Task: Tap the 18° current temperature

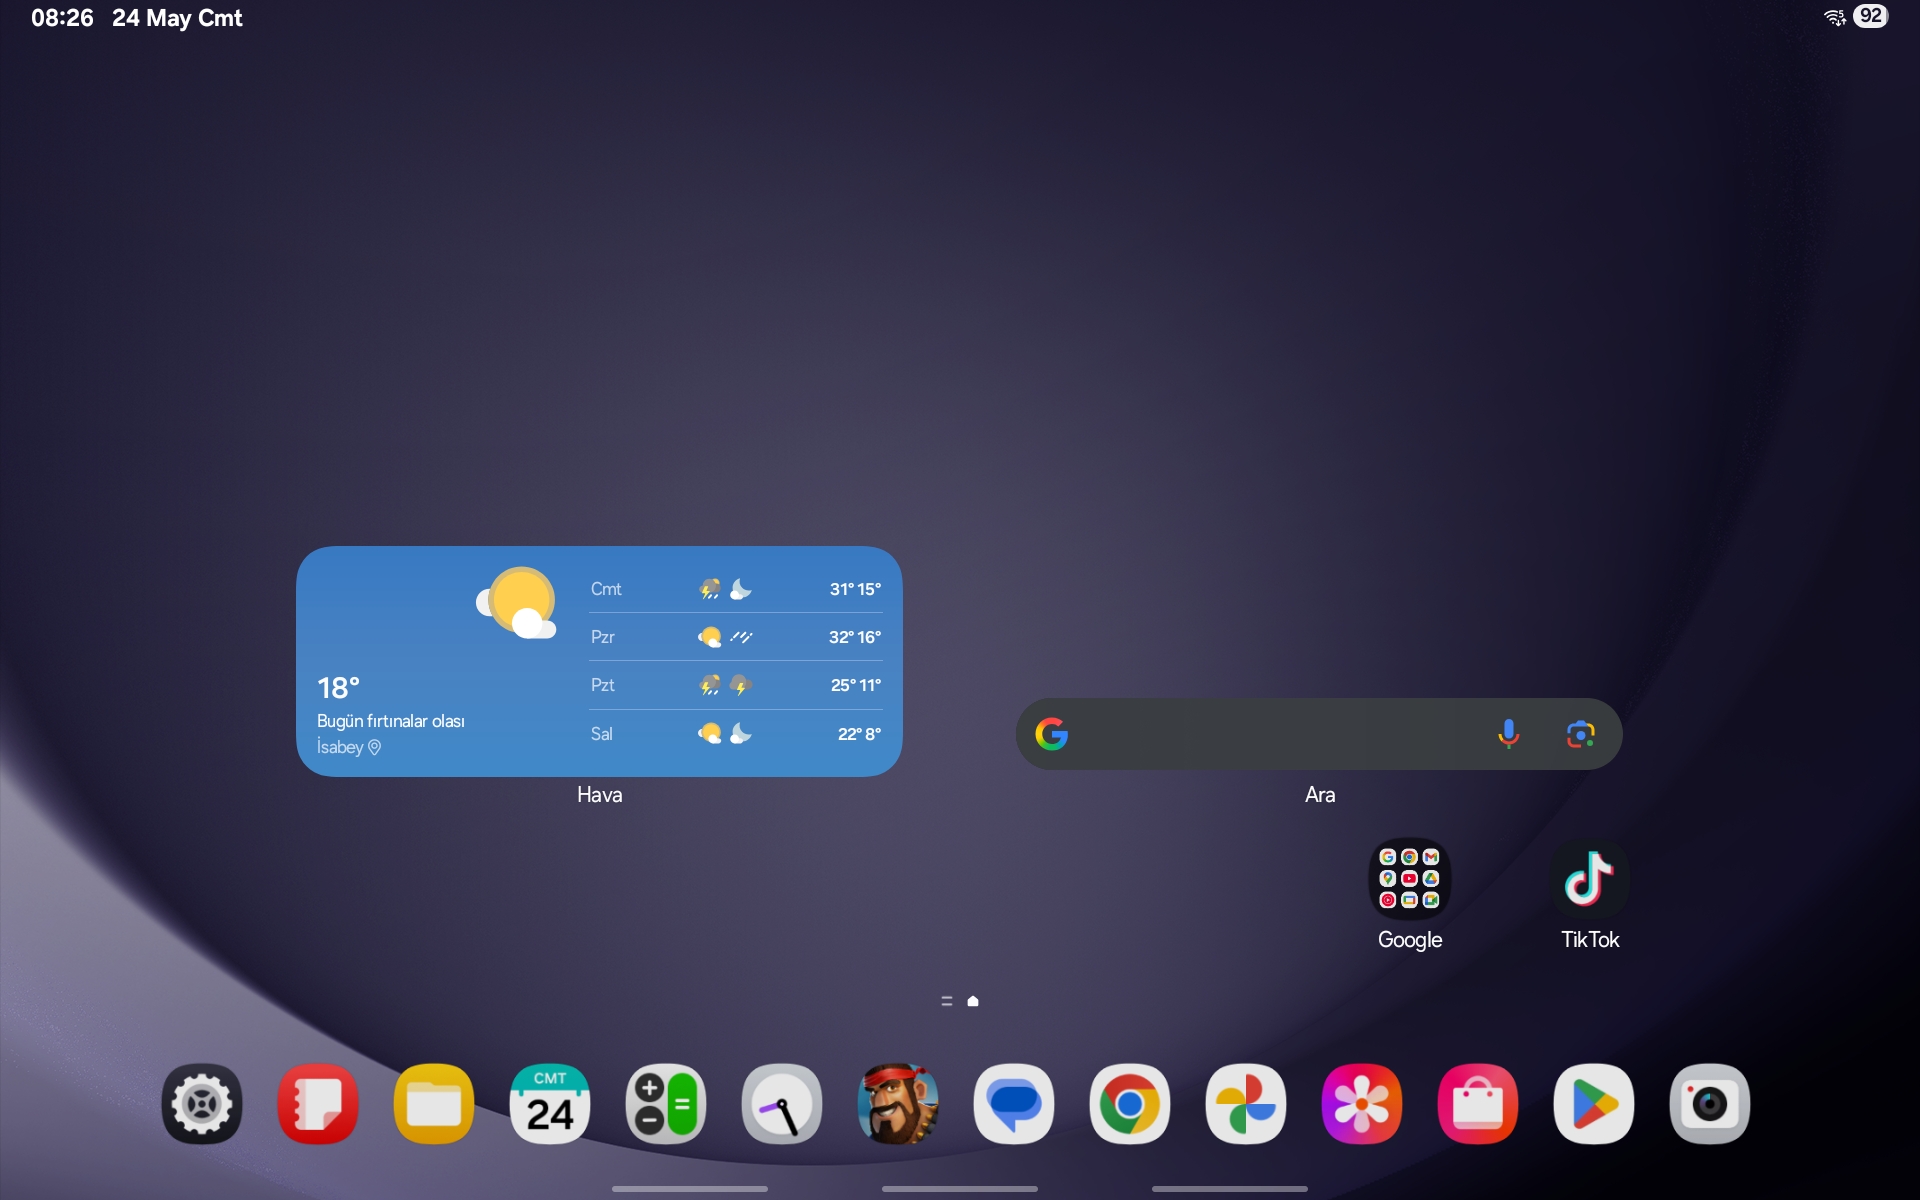Action: (x=338, y=688)
